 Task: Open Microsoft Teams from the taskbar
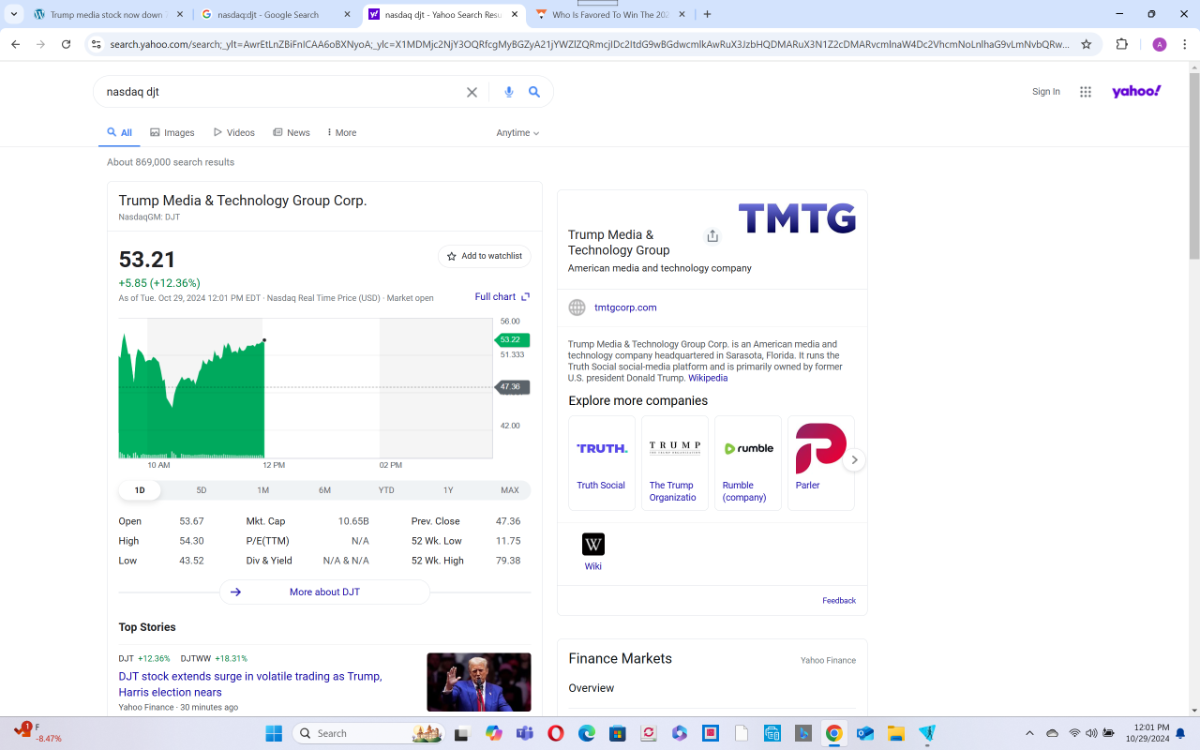tap(524, 733)
